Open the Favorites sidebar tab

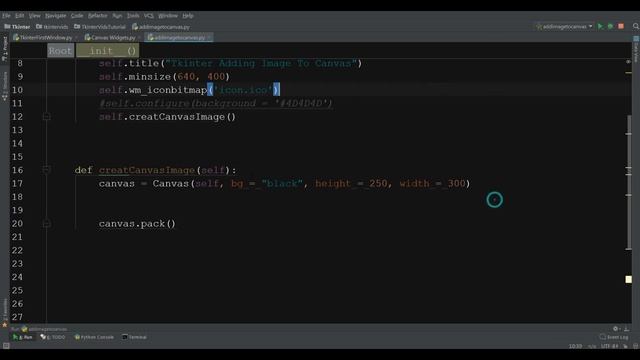pos(5,313)
